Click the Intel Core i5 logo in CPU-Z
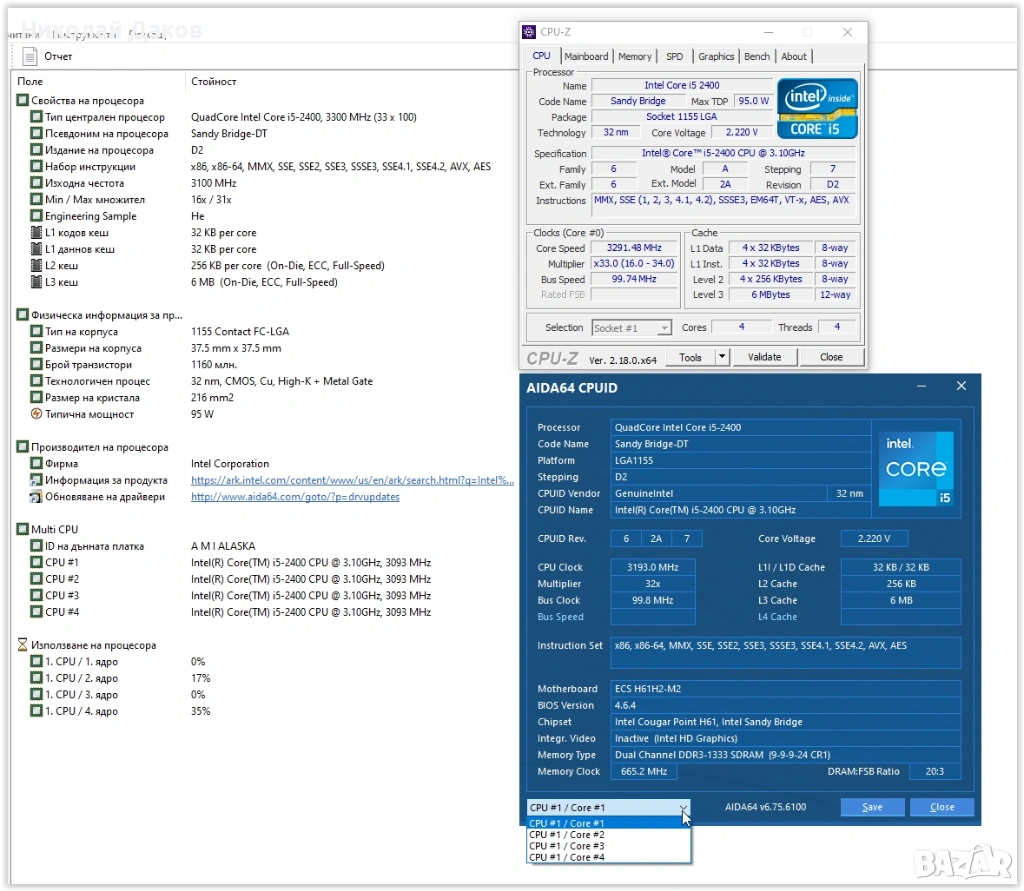This screenshot has height=891, width=1024. (817, 108)
